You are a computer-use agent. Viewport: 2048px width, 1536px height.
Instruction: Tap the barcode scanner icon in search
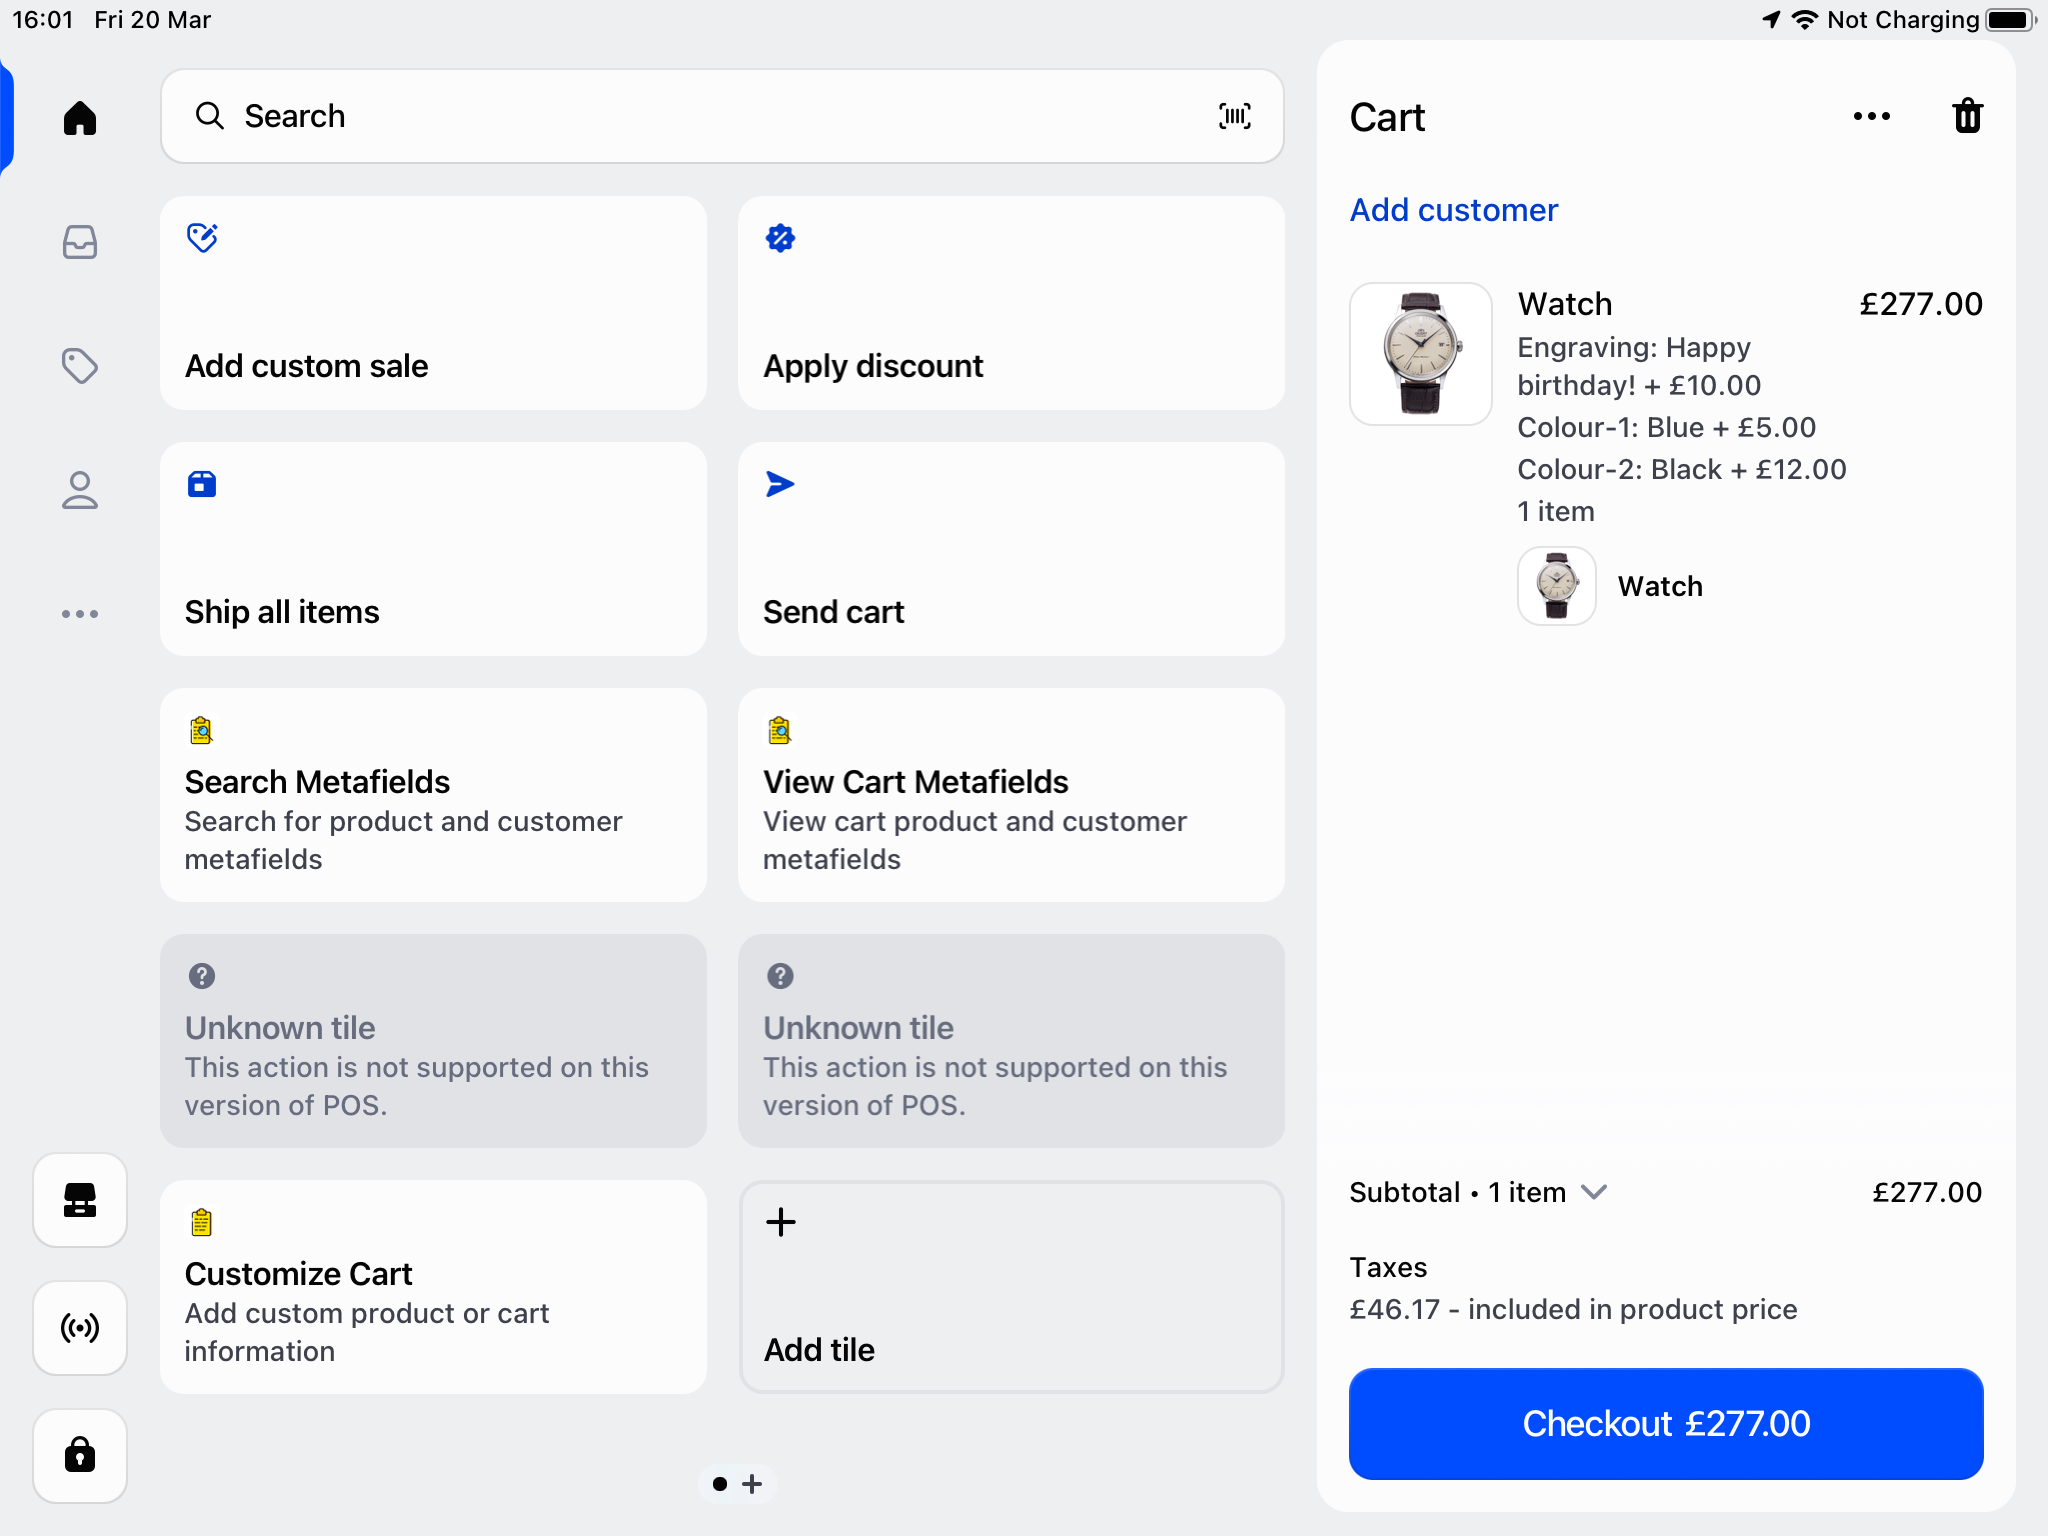tap(1234, 116)
